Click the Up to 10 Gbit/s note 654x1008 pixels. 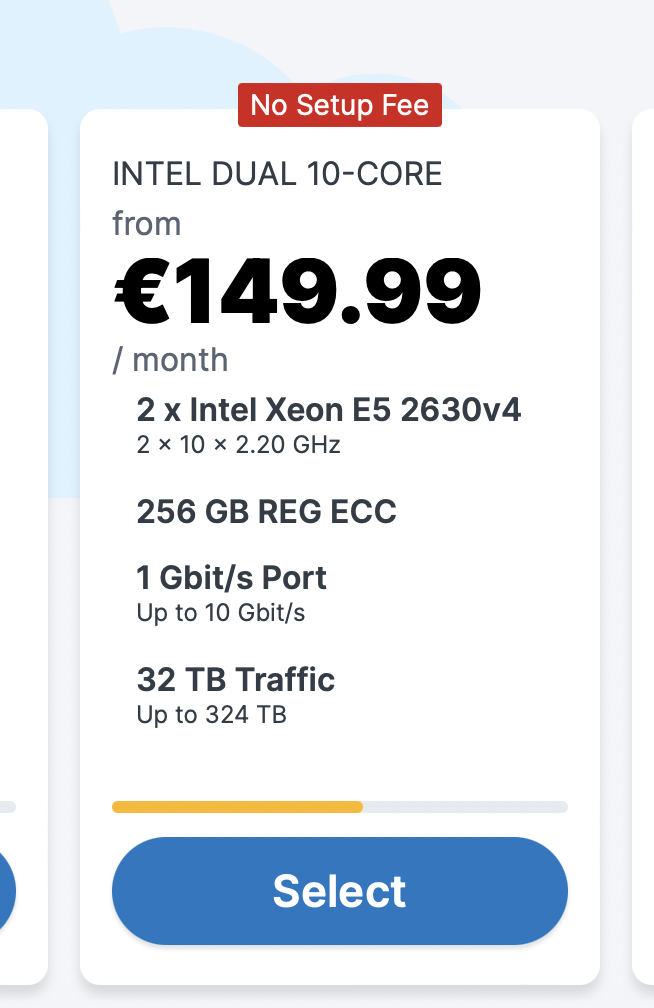(220, 613)
